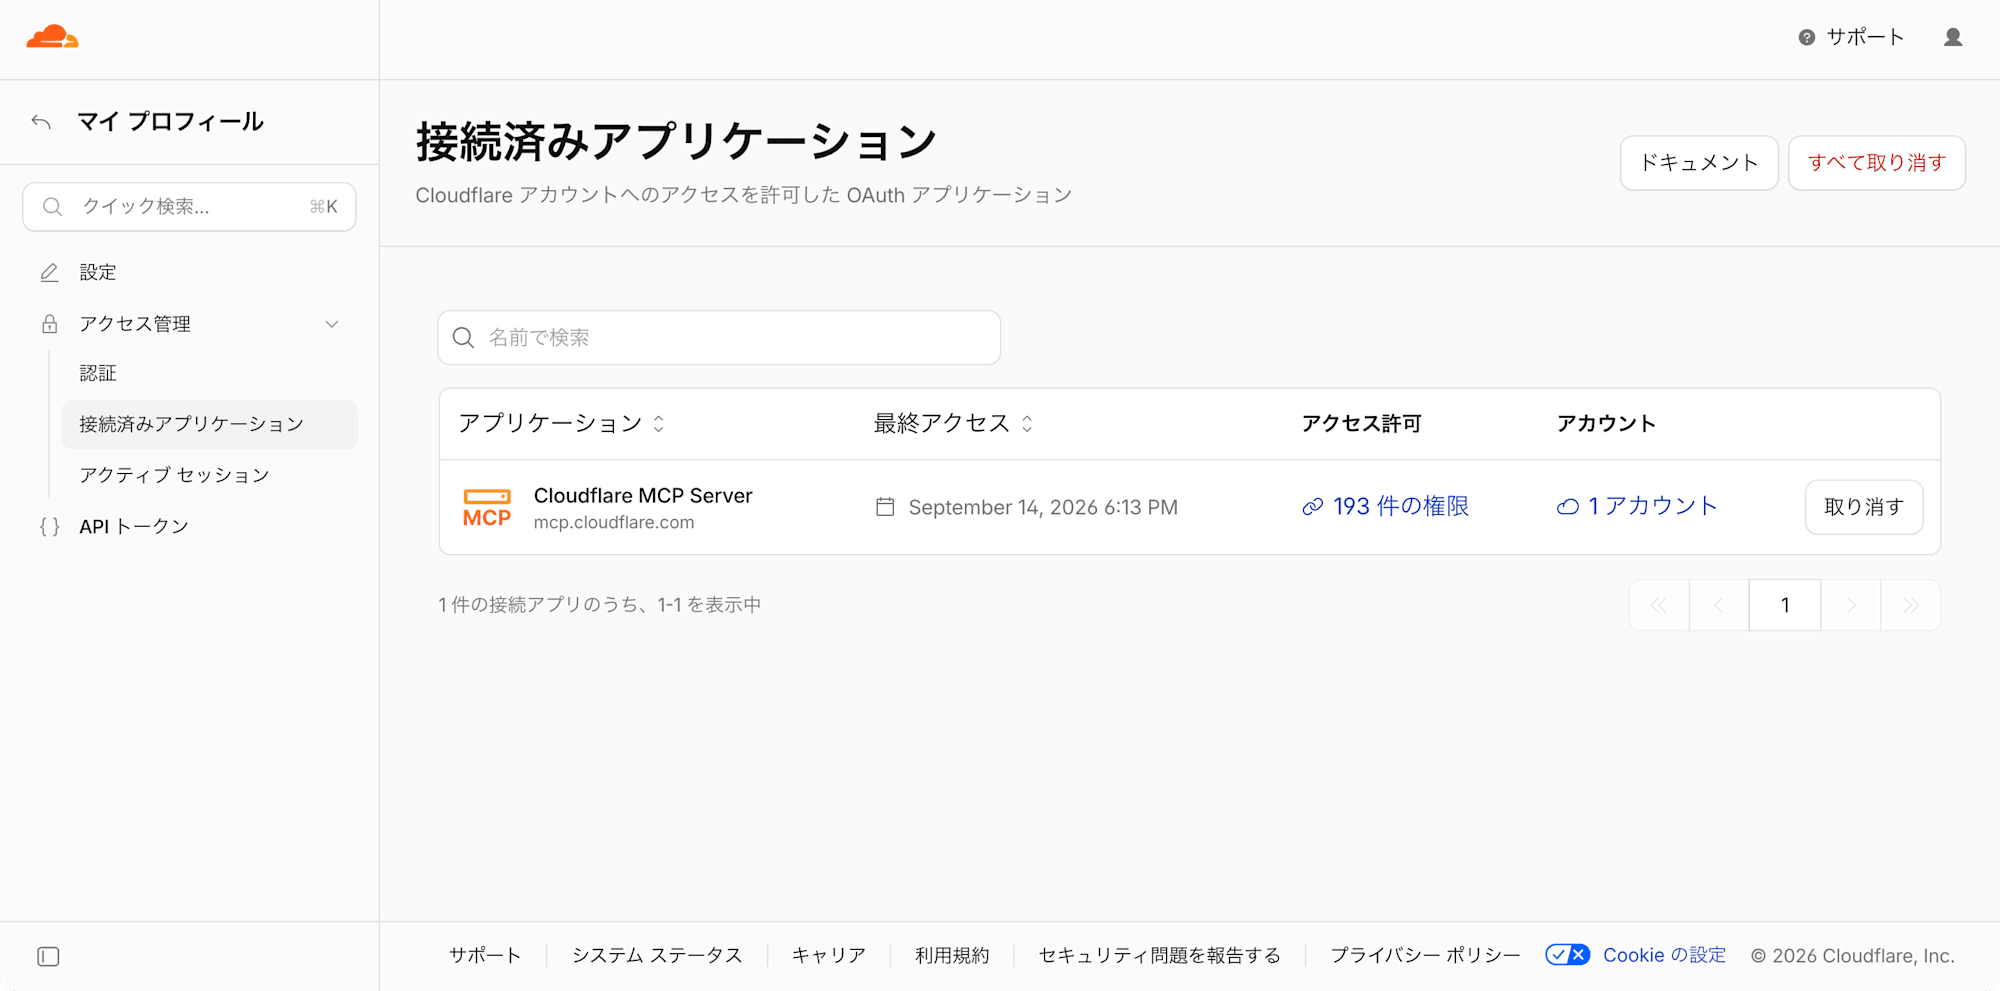2000x991 pixels.
Task: Open the user account icon
Action: (1953, 38)
